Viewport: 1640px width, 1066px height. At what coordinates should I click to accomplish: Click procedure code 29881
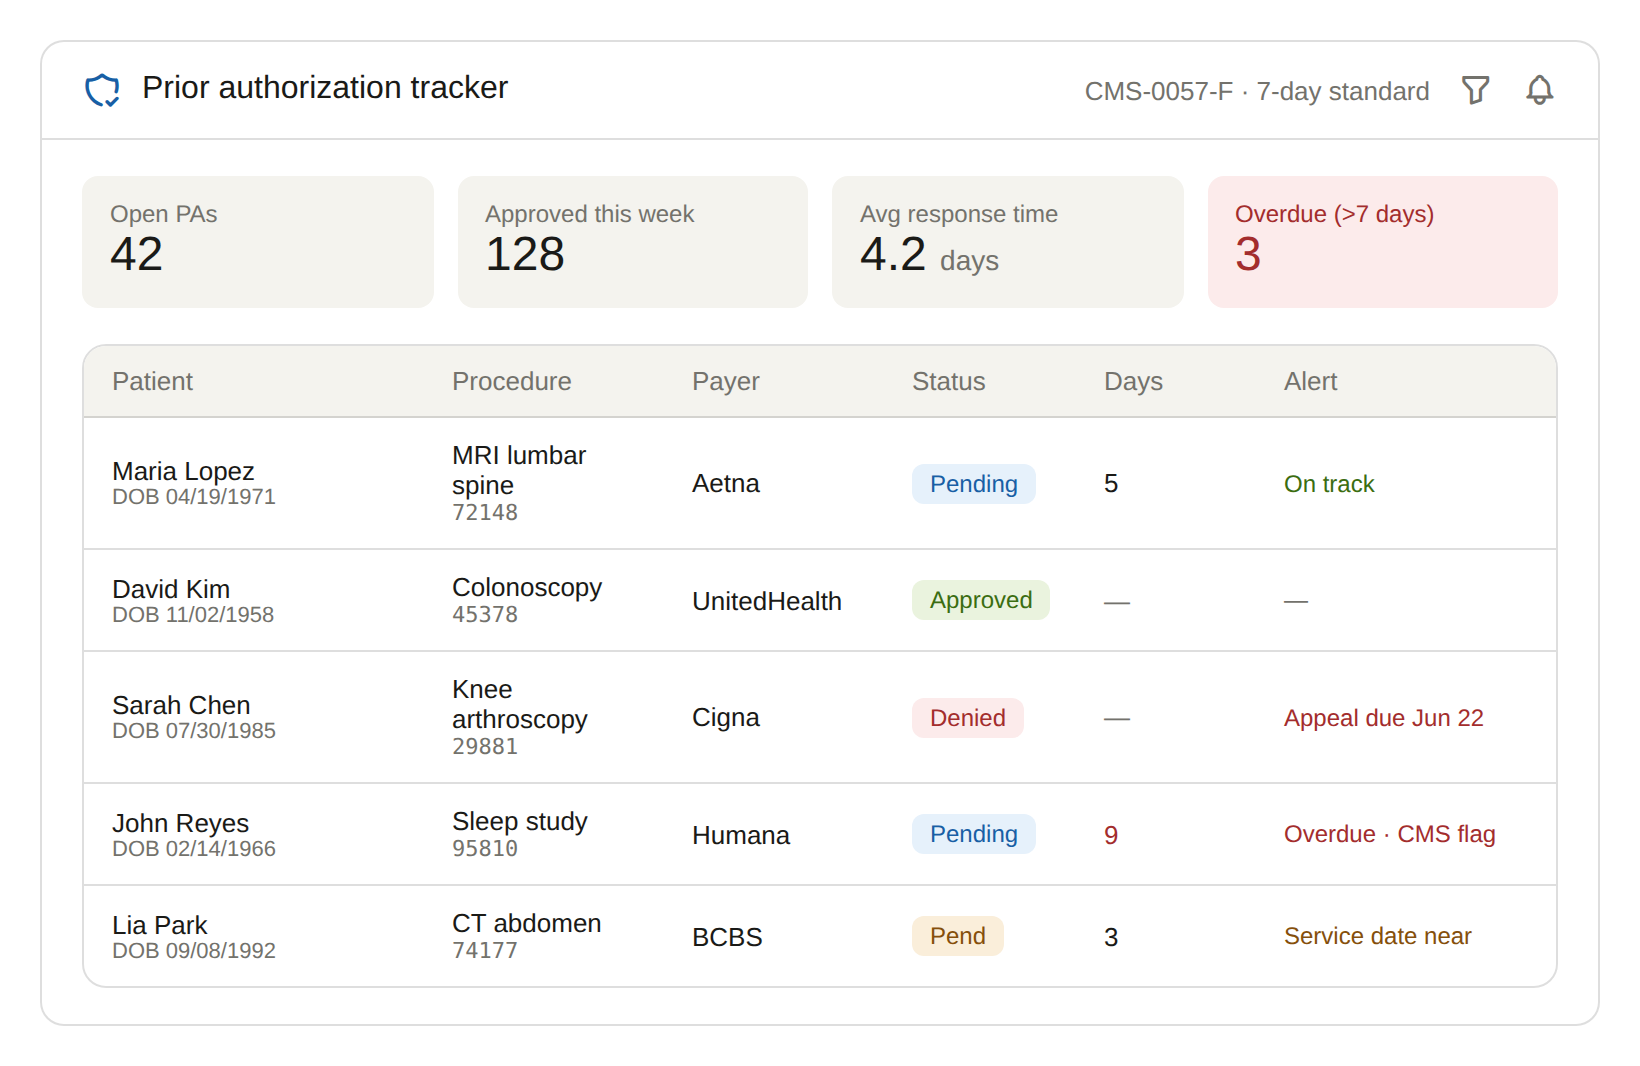point(485,747)
